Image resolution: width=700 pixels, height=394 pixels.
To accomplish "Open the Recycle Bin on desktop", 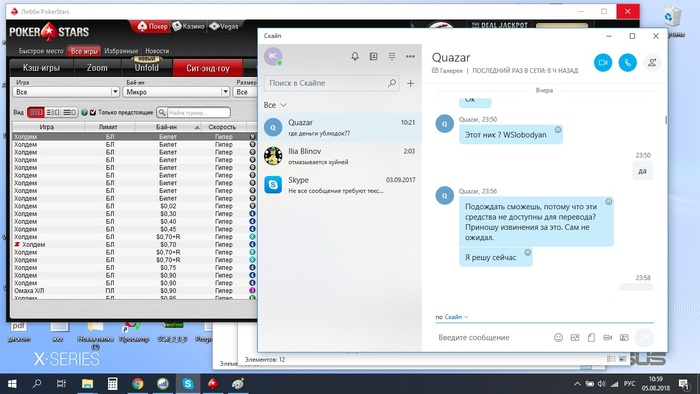I will [672, 21].
